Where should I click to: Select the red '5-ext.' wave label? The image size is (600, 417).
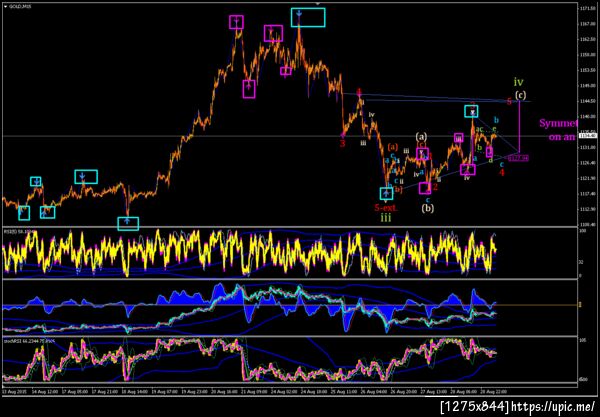point(386,208)
